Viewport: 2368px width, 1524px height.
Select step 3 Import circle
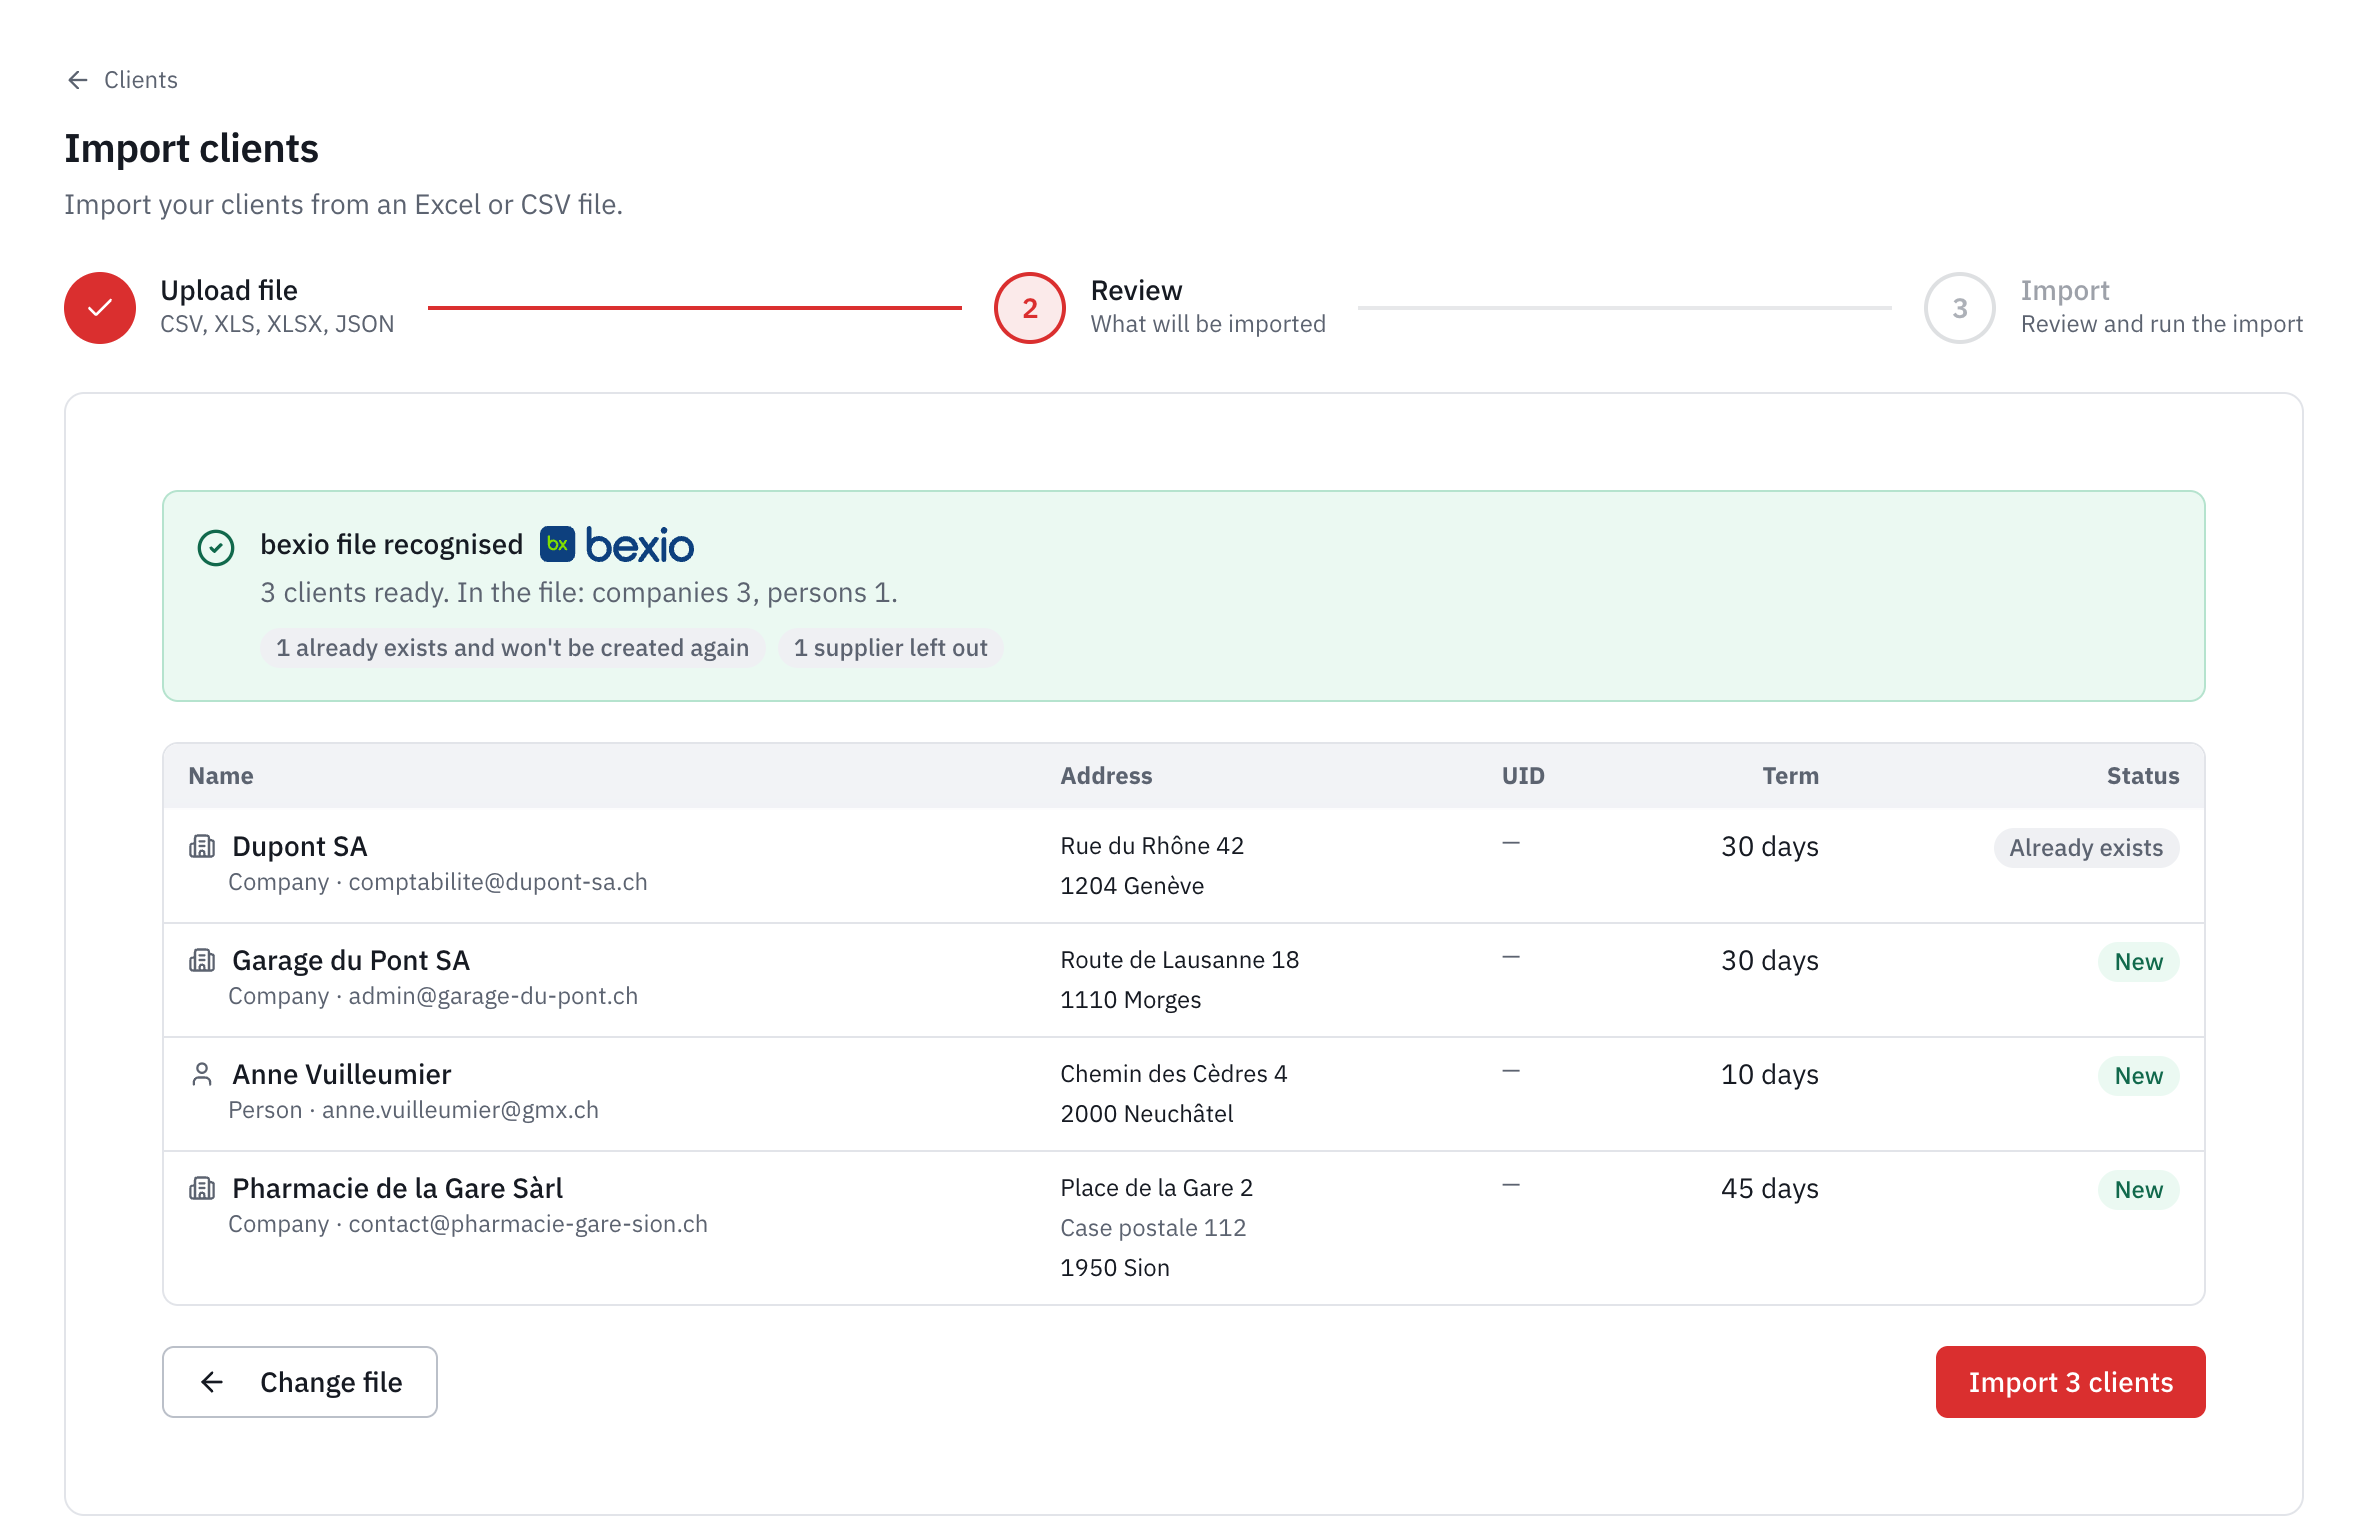(x=1960, y=308)
